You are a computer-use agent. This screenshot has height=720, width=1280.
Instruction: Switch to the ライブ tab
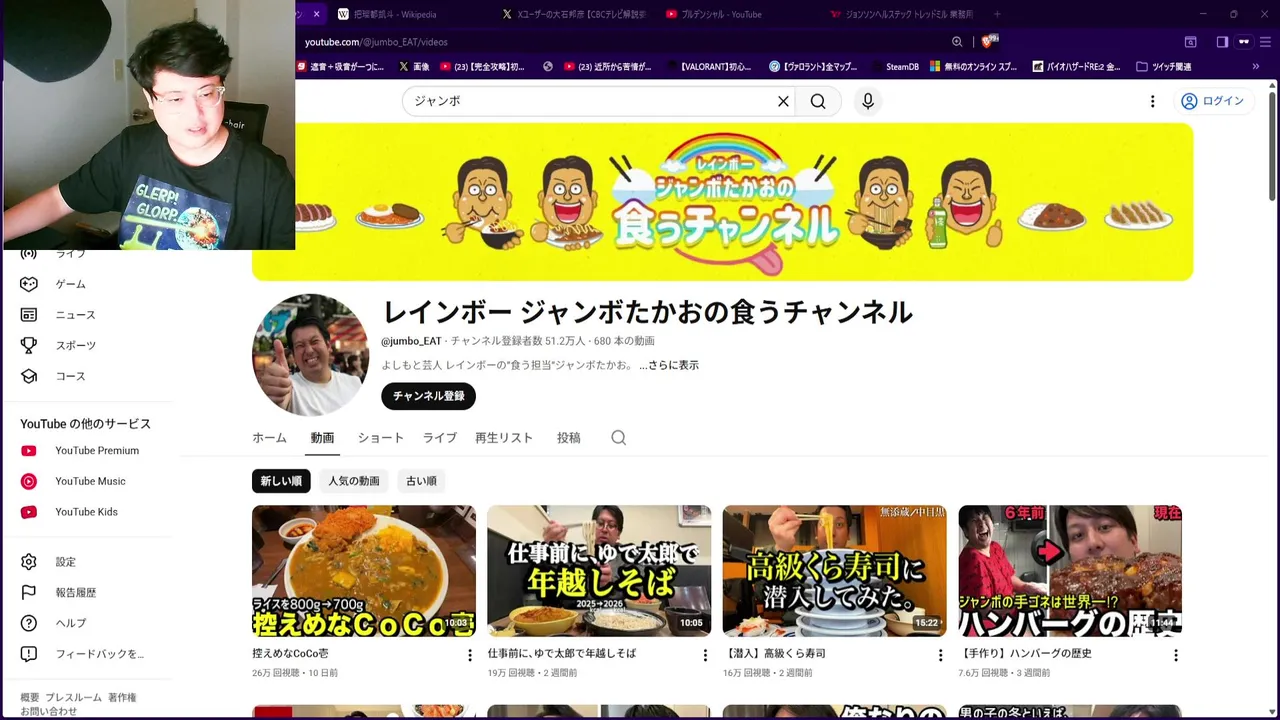click(x=439, y=438)
